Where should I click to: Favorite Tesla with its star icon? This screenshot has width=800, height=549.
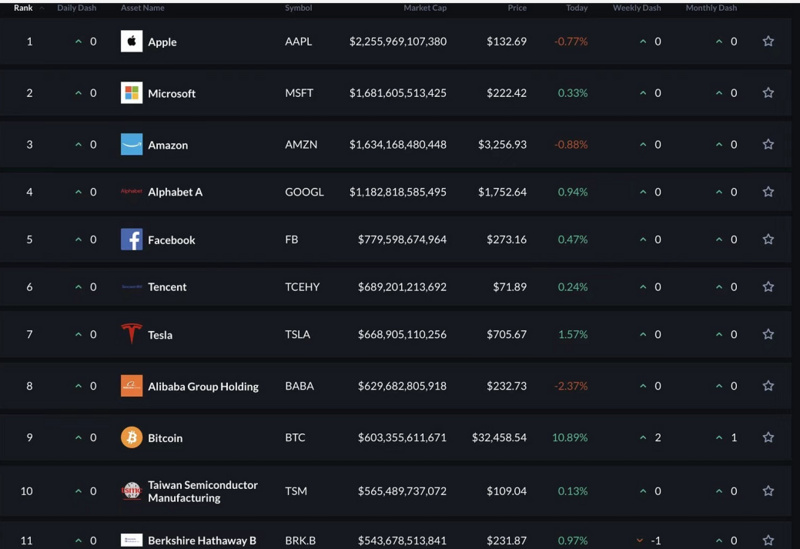click(768, 334)
